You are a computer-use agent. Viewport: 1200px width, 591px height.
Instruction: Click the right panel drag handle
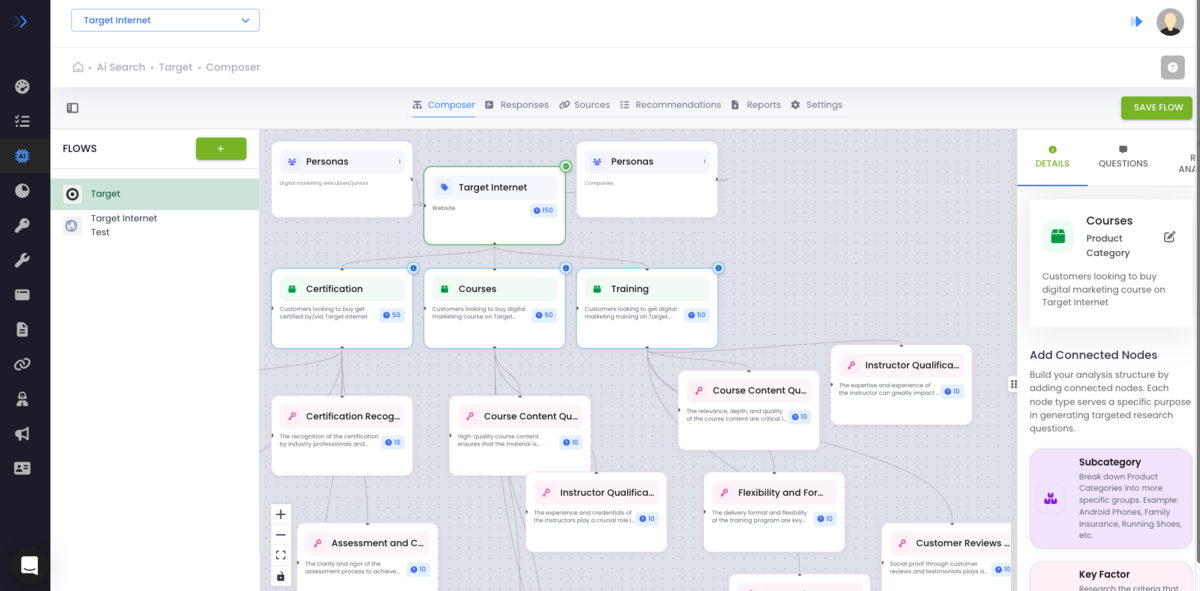pos(1015,384)
